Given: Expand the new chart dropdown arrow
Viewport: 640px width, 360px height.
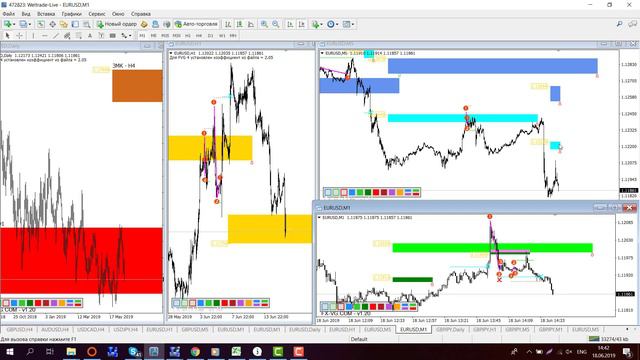Looking at the screenshot, I should click(14, 24).
